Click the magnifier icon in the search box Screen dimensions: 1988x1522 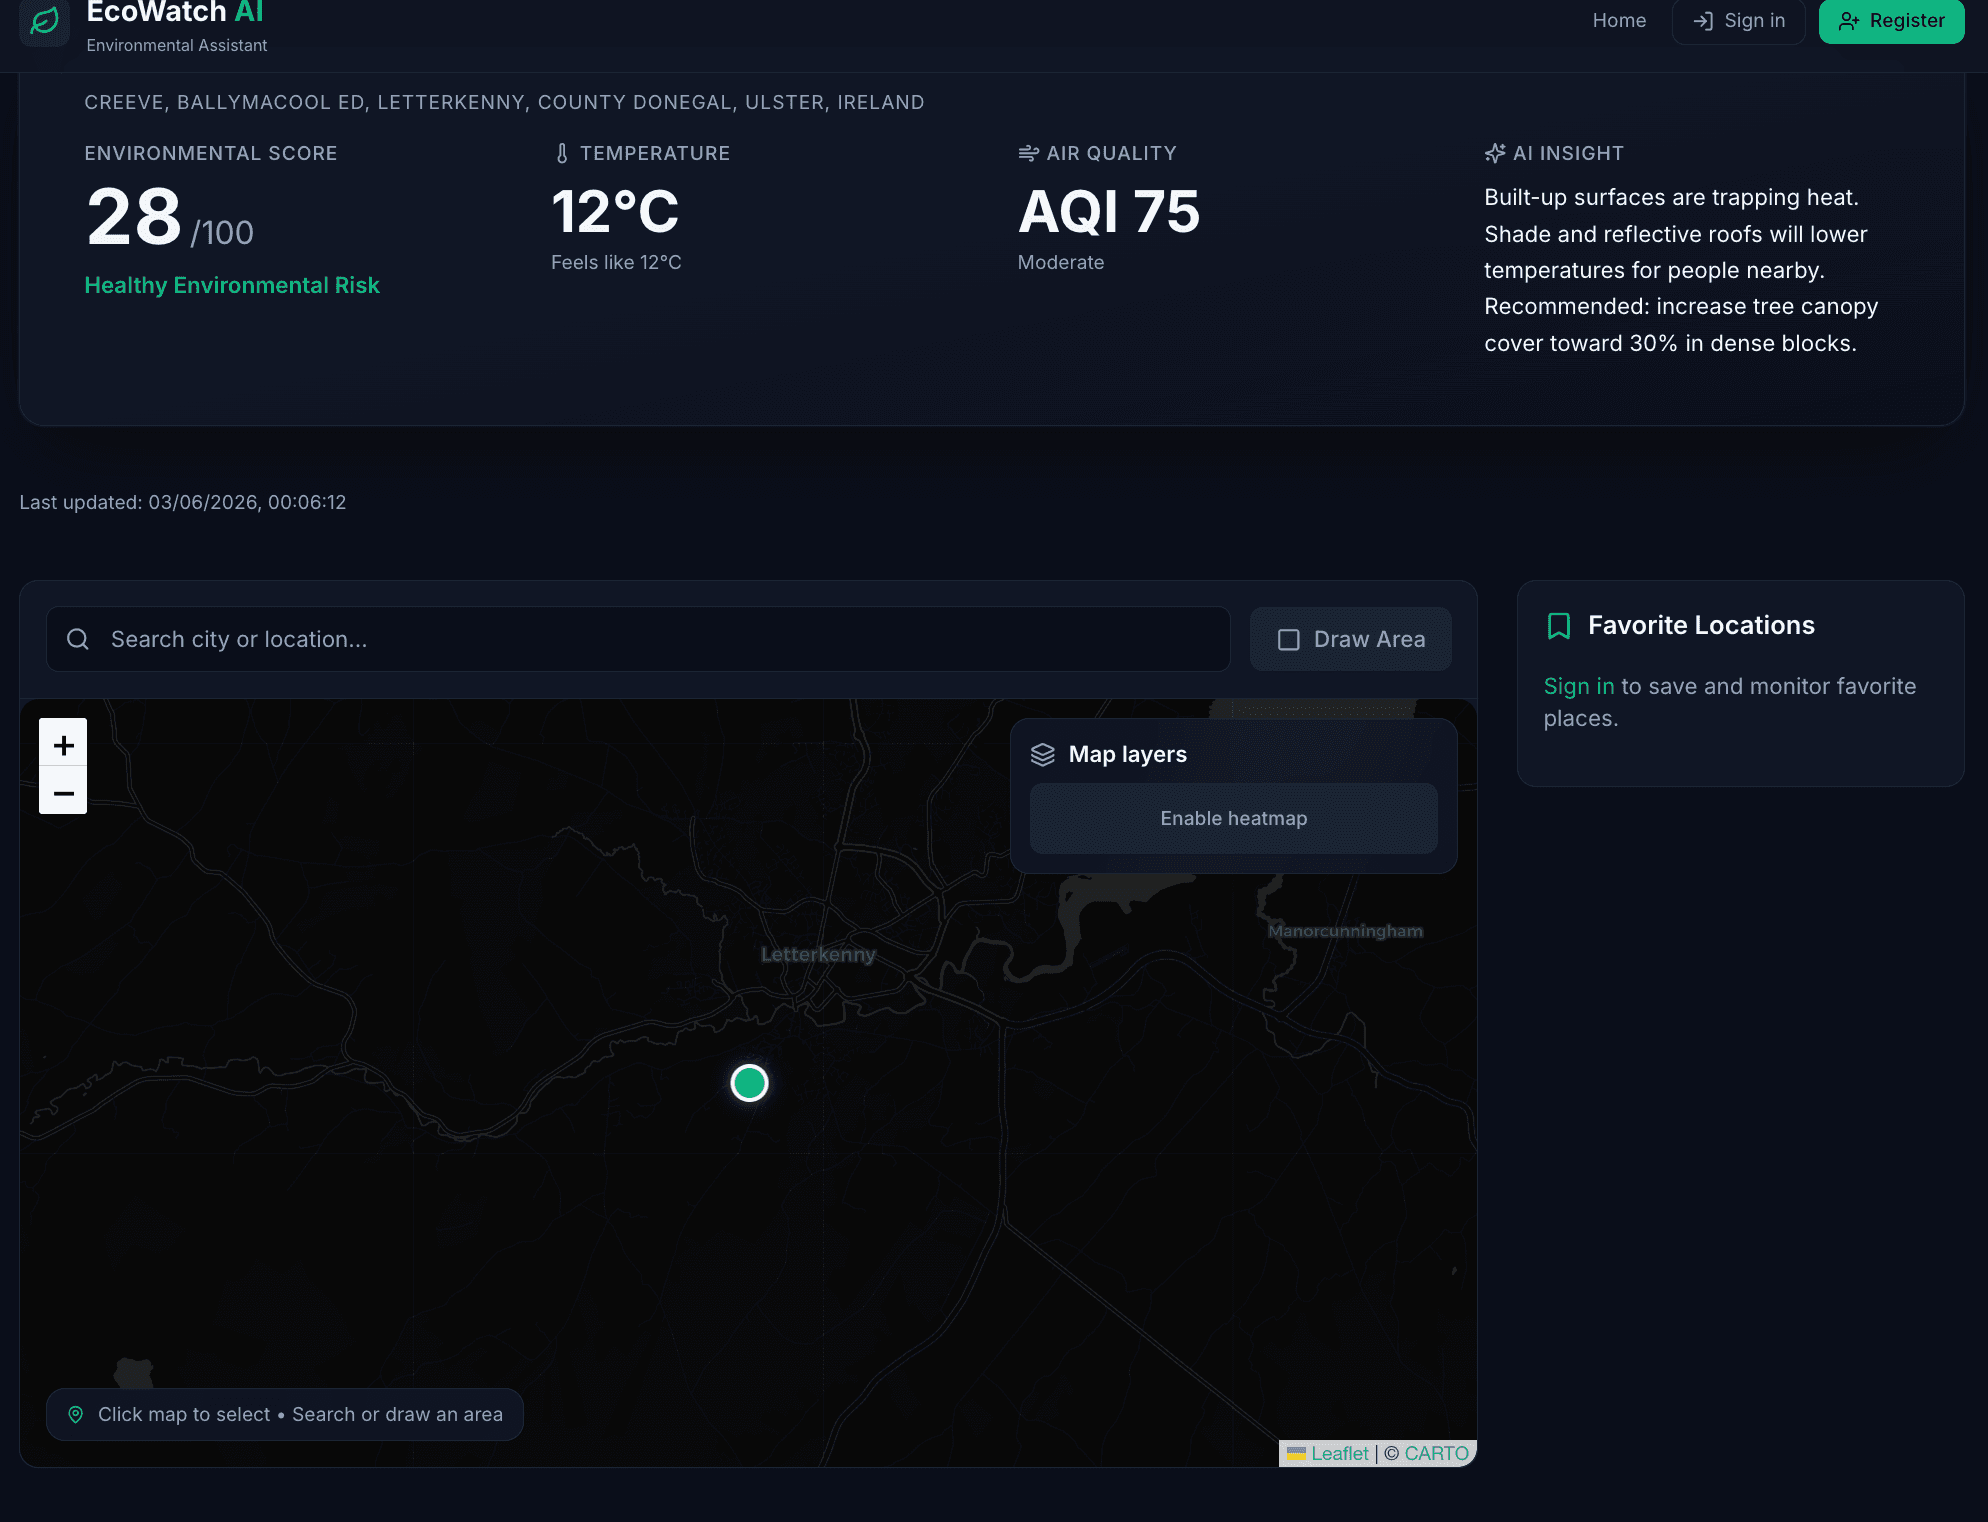(x=78, y=639)
